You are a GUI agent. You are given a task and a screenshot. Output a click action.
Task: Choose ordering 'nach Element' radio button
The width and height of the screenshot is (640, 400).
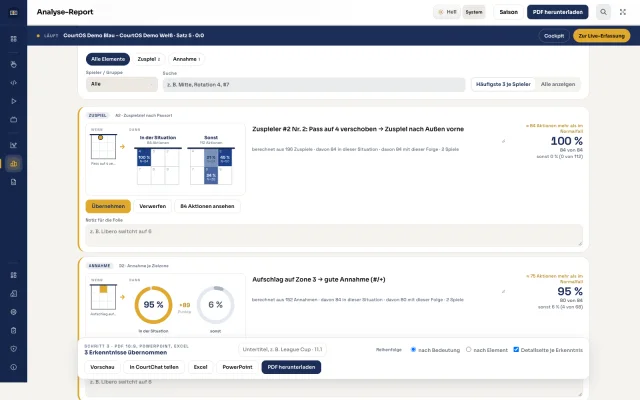click(469, 350)
